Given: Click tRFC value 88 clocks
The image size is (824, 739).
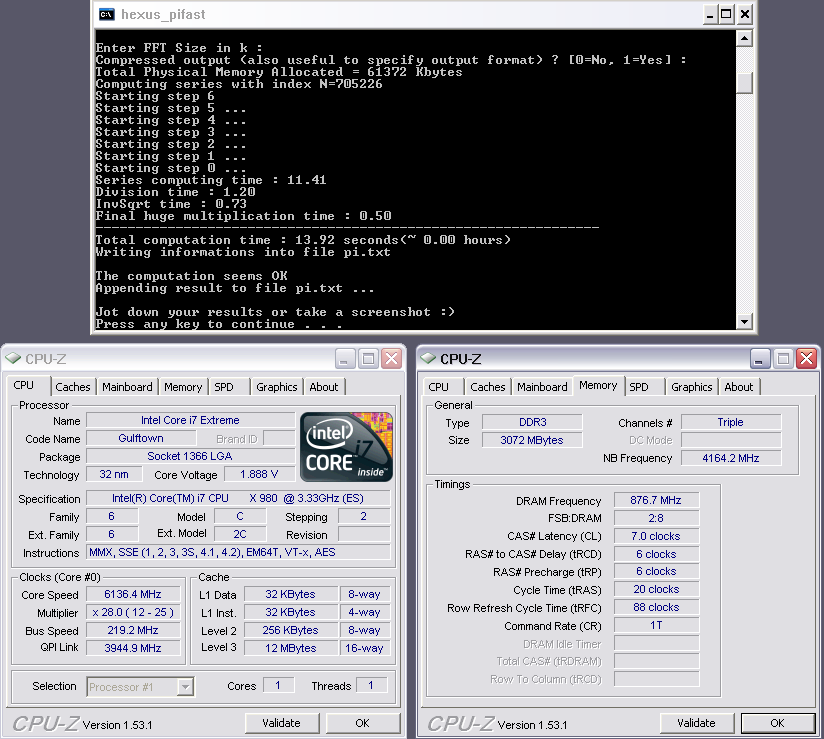Looking at the screenshot, I should [656, 608].
